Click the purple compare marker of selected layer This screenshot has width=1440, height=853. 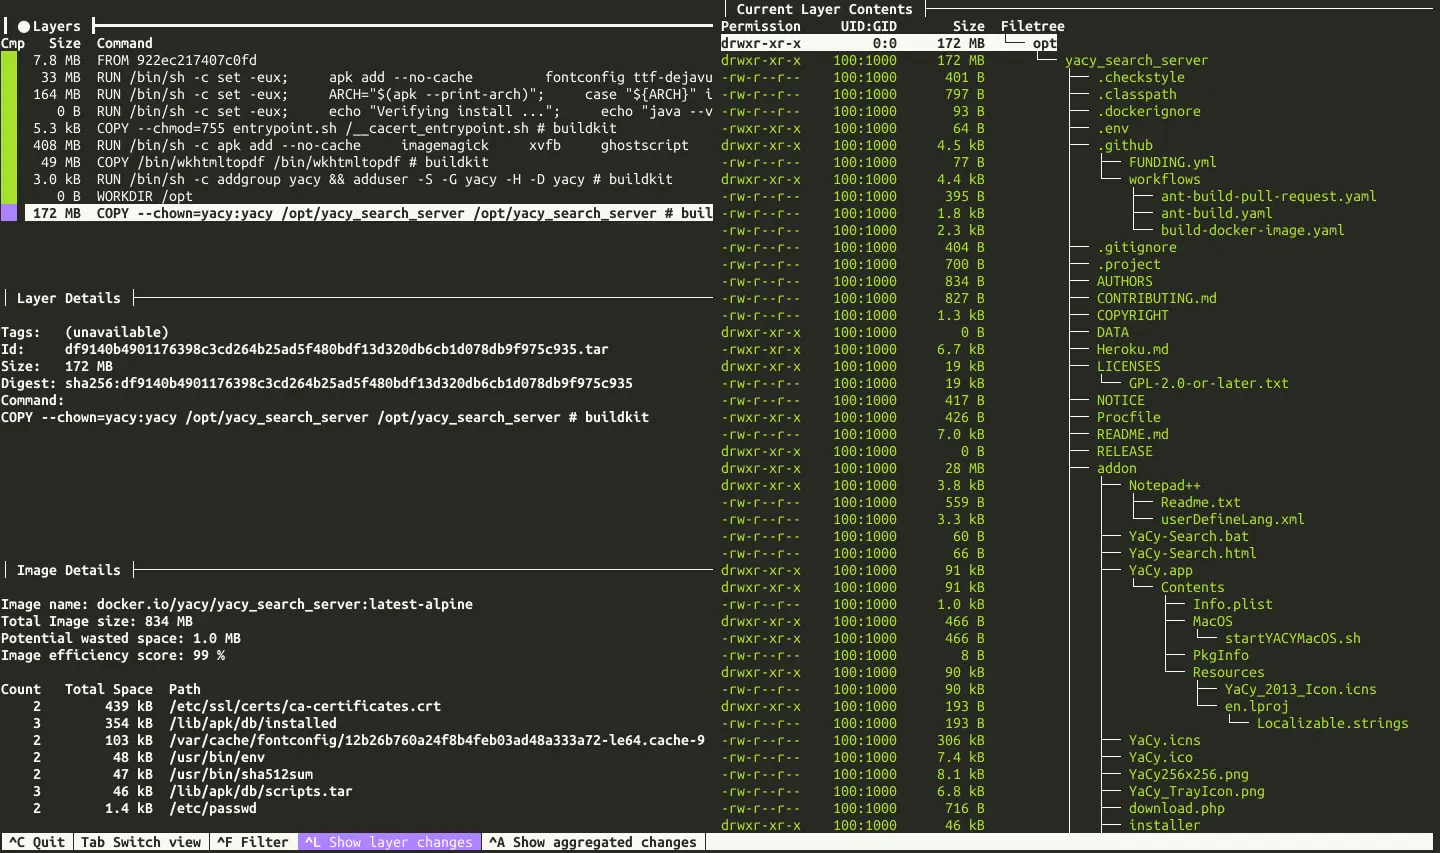point(9,213)
